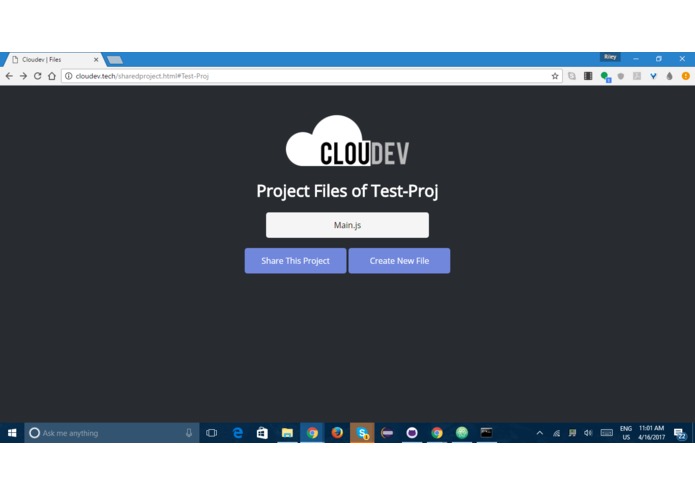Open Microsoft Edge from the taskbar
Image resolution: width=695 pixels, height=494 pixels.
pos(238,433)
